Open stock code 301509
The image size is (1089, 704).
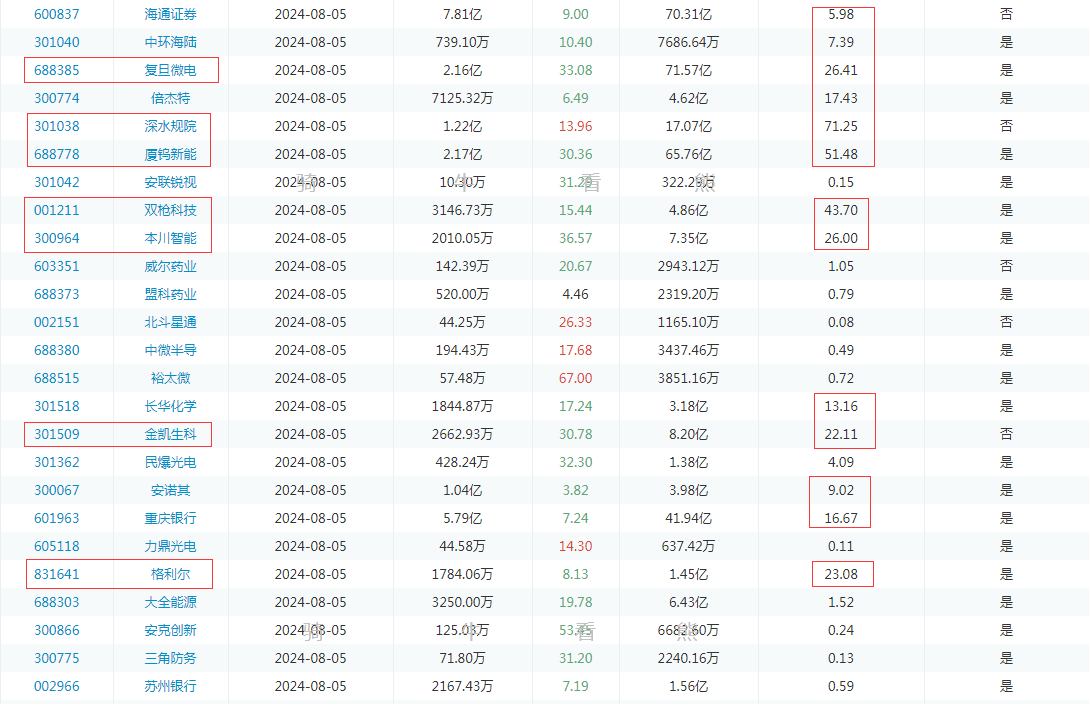pos(57,435)
